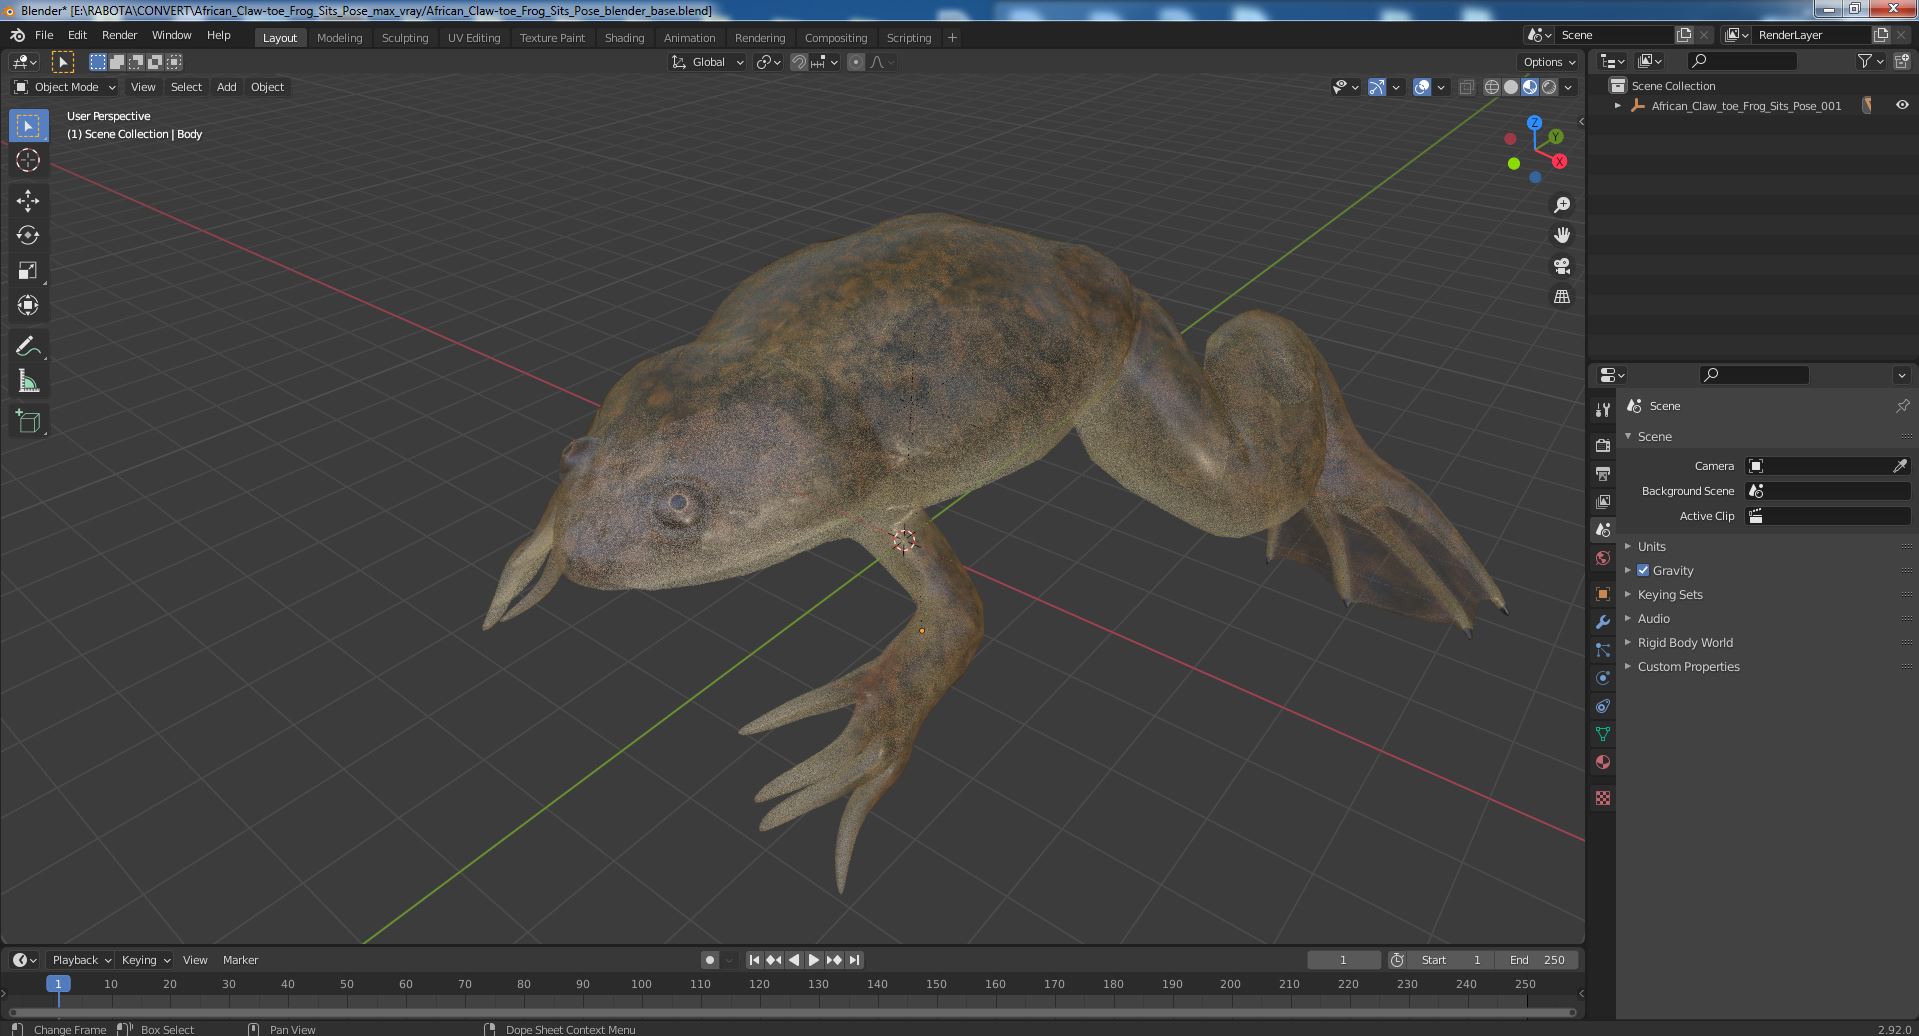Open the Add menu in viewport
The height and width of the screenshot is (1036, 1919).
[x=227, y=87]
